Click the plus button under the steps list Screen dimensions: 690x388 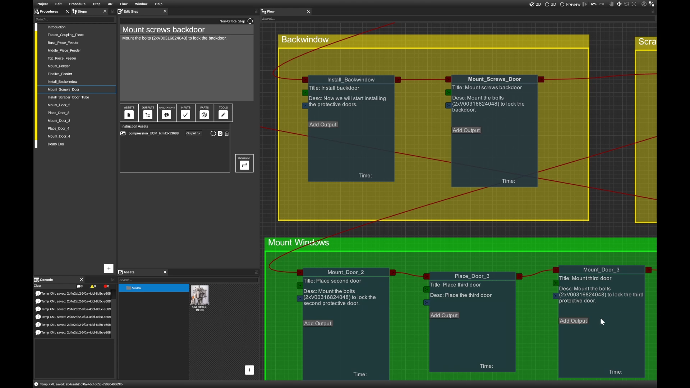108,268
